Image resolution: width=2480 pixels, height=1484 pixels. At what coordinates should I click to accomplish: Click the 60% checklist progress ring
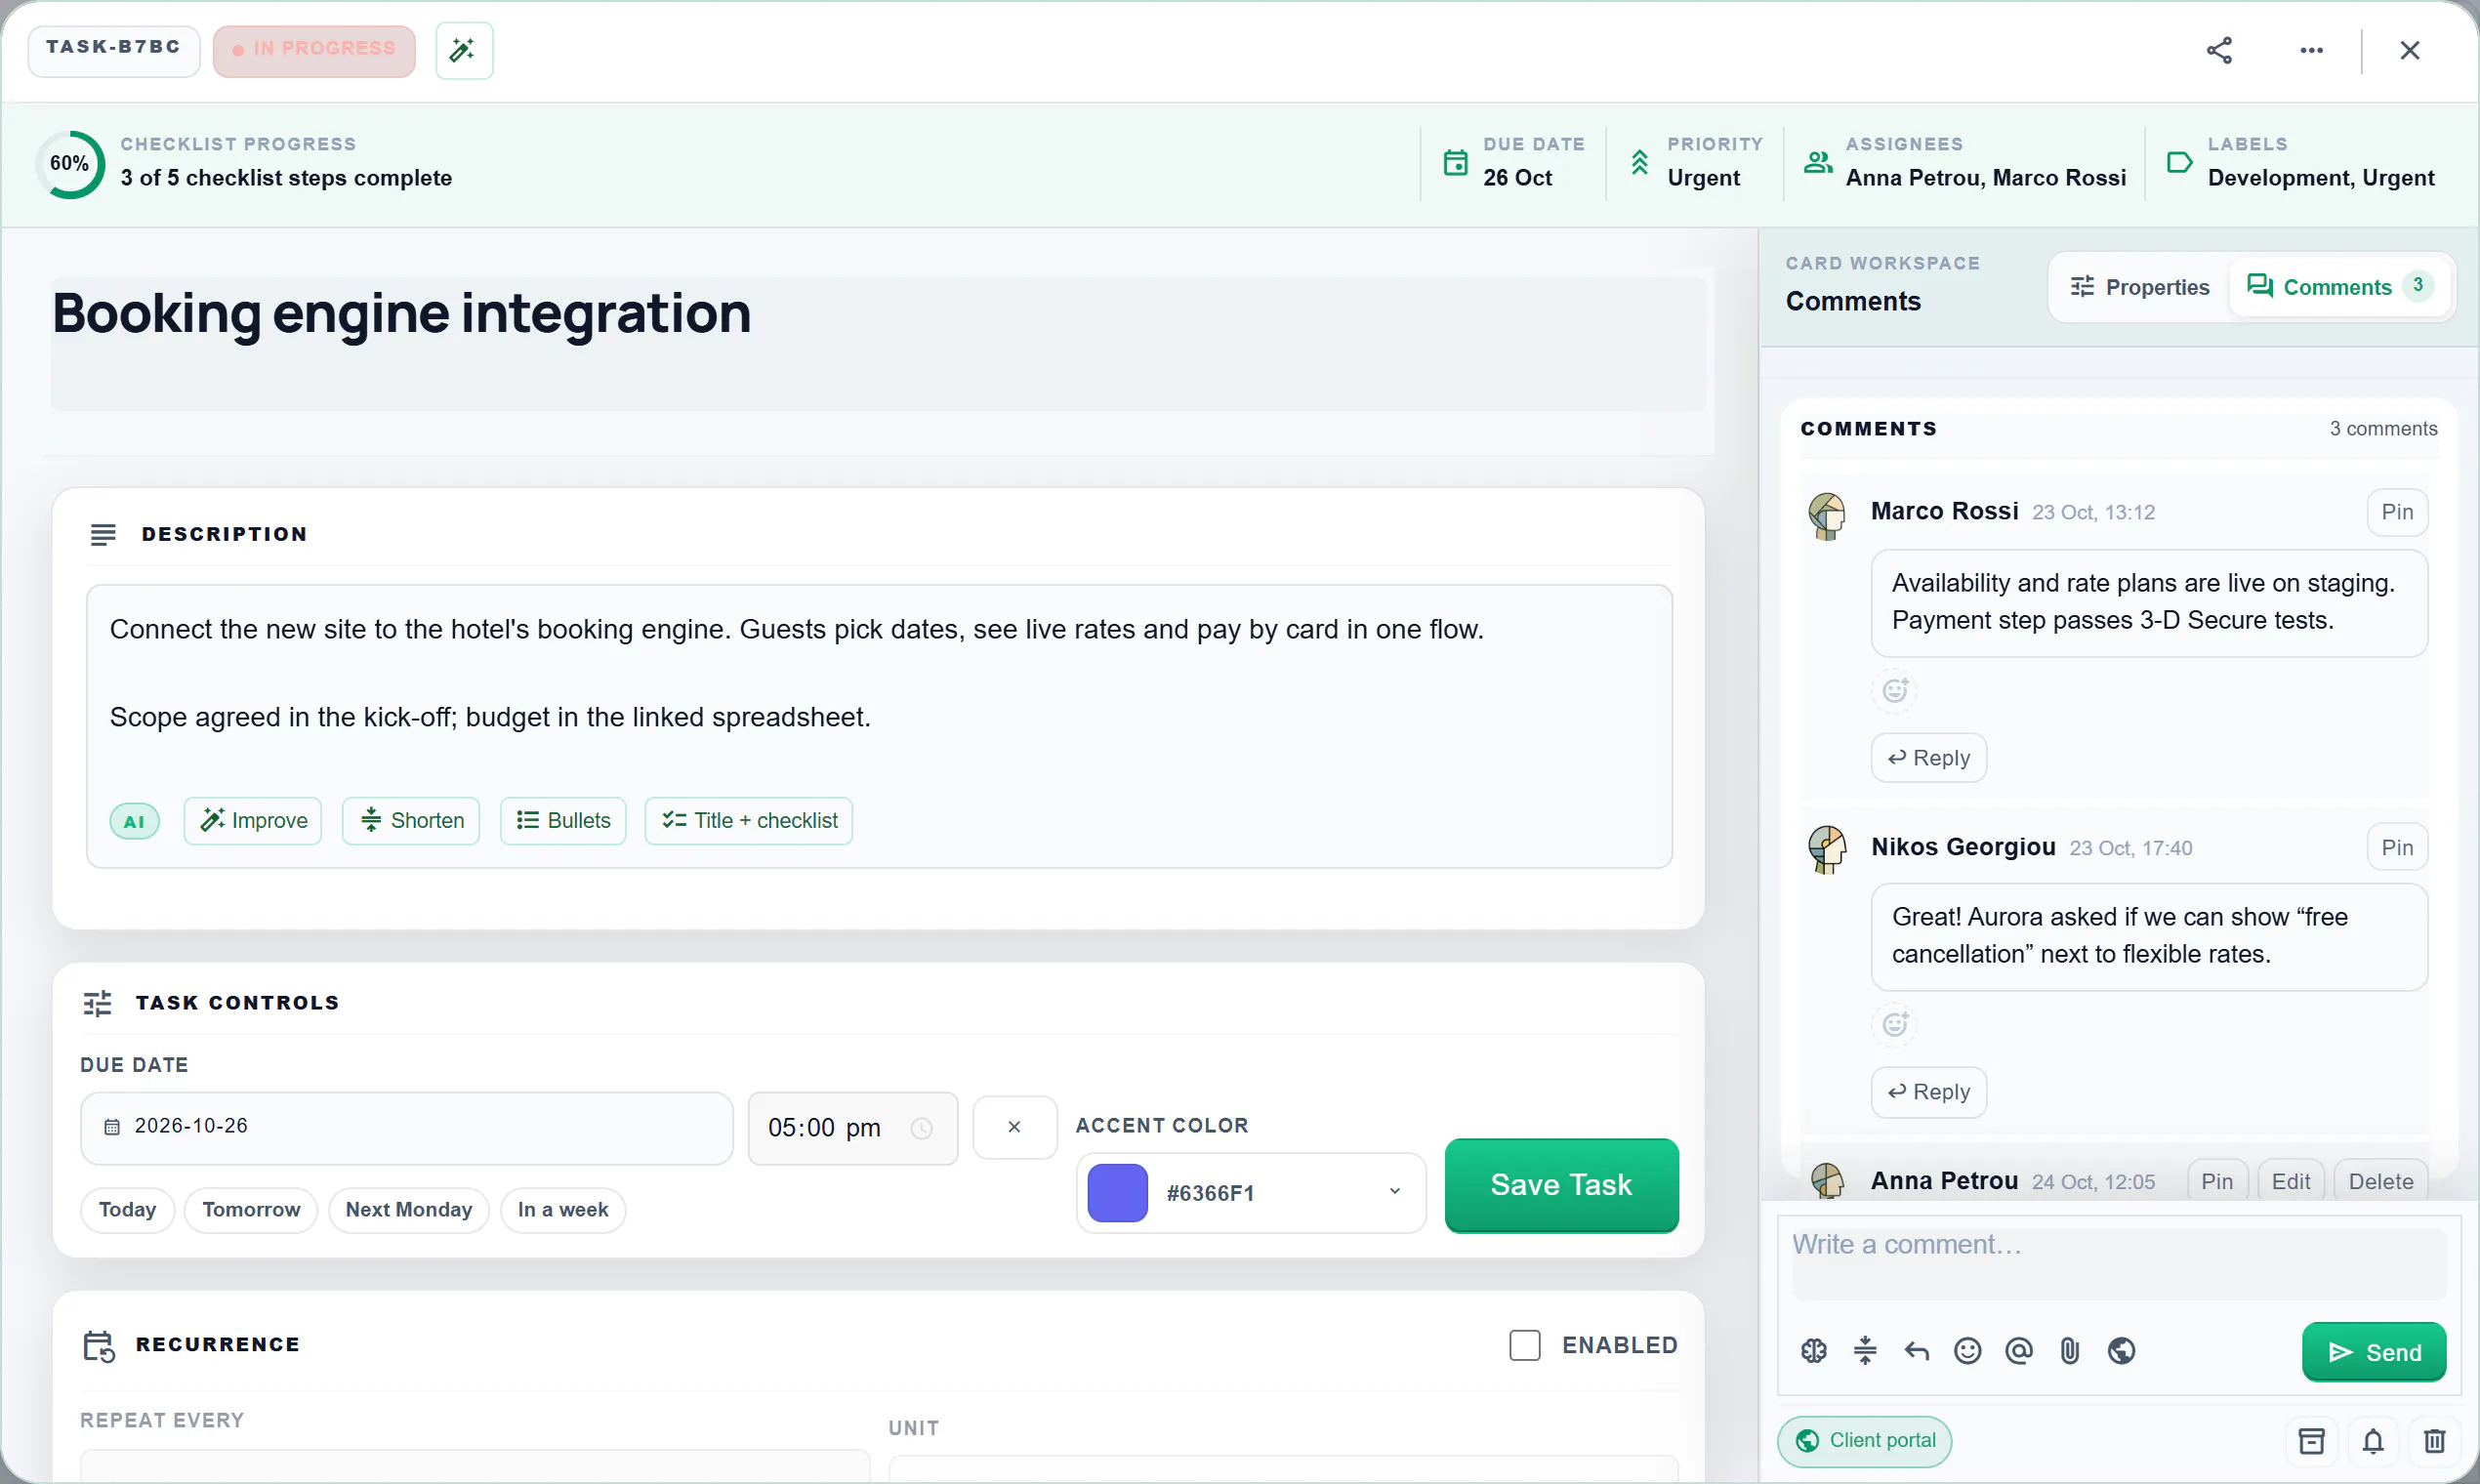tap(70, 164)
